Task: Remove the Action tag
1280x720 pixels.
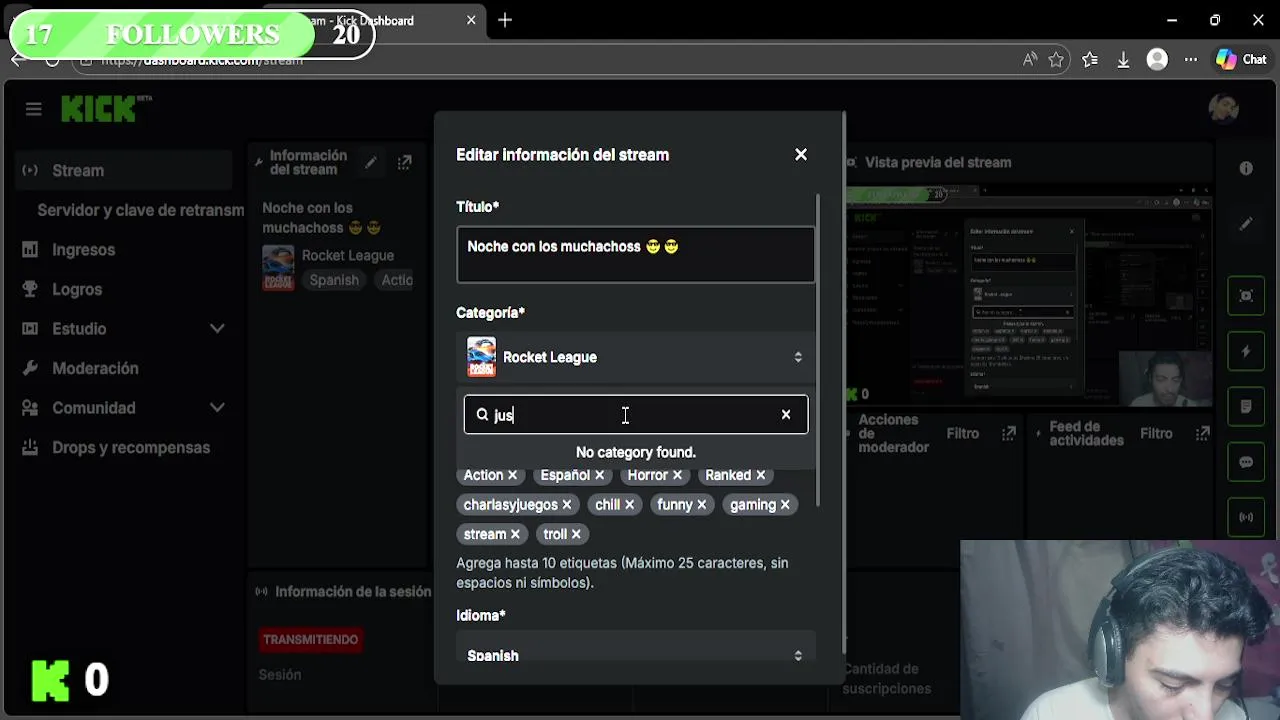Action: pyautogui.click(x=512, y=475)
